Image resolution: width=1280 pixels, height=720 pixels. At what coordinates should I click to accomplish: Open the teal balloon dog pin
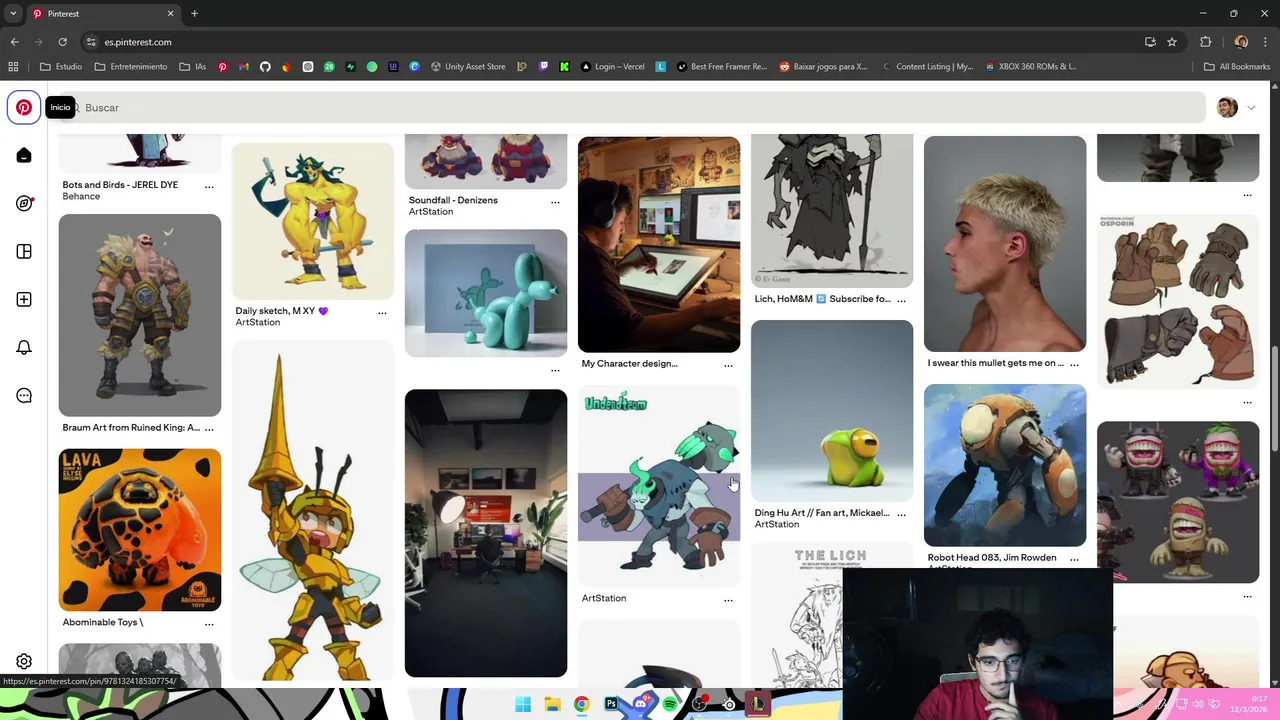[486, 293]
